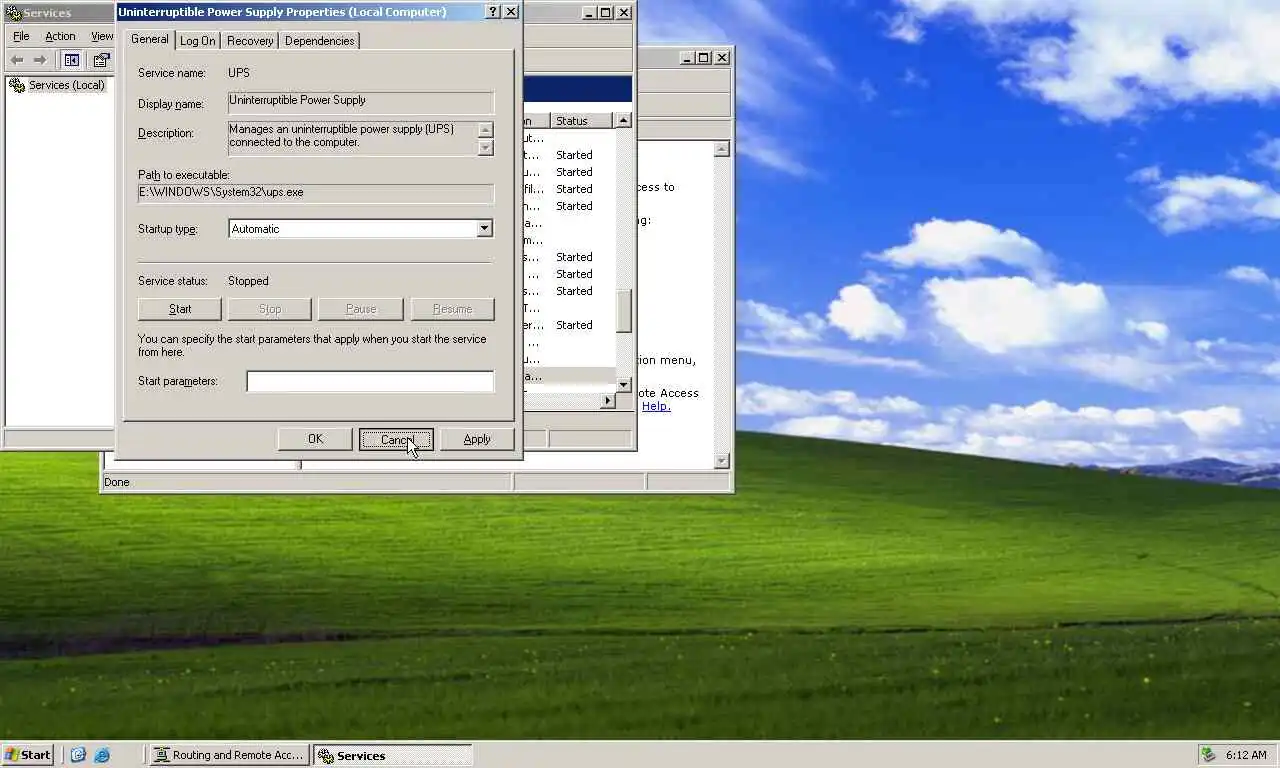This screenshot has height=768, width=1280.
Task: Open the Startup type dropdown
Action: pyautogui.click(x=484, y=229)
